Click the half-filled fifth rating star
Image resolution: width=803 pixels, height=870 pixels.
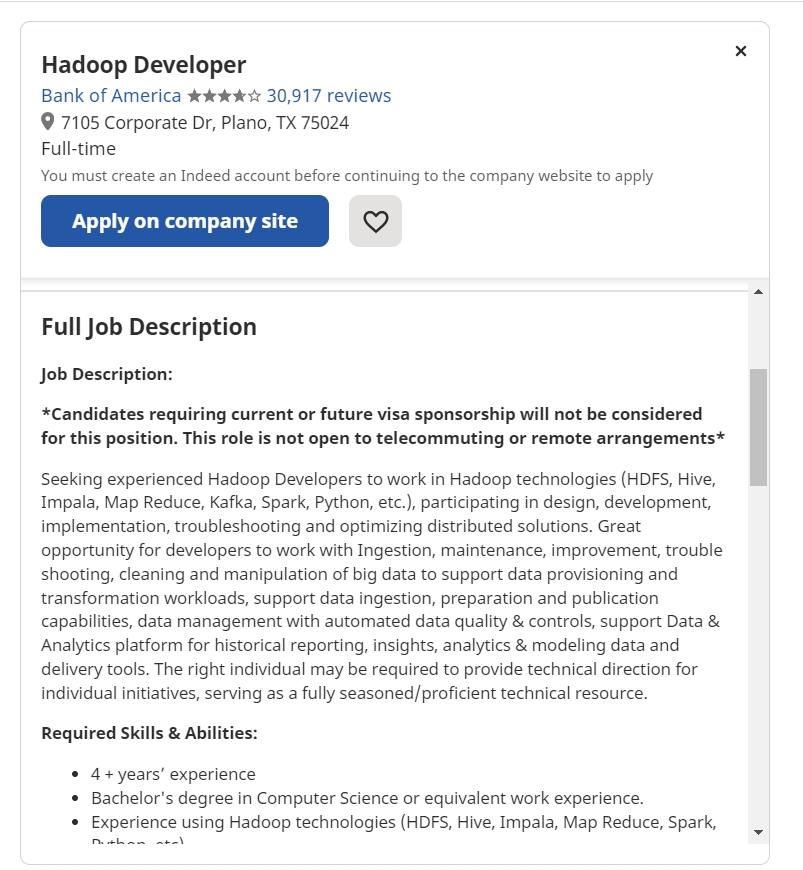(x=253, y=95)
